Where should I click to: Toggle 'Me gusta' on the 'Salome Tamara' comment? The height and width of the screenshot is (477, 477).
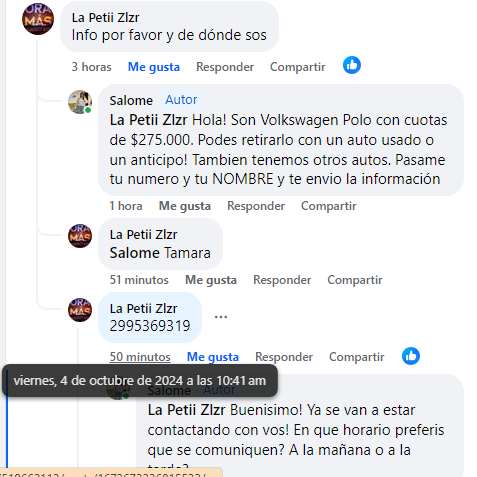coord(211,280)
